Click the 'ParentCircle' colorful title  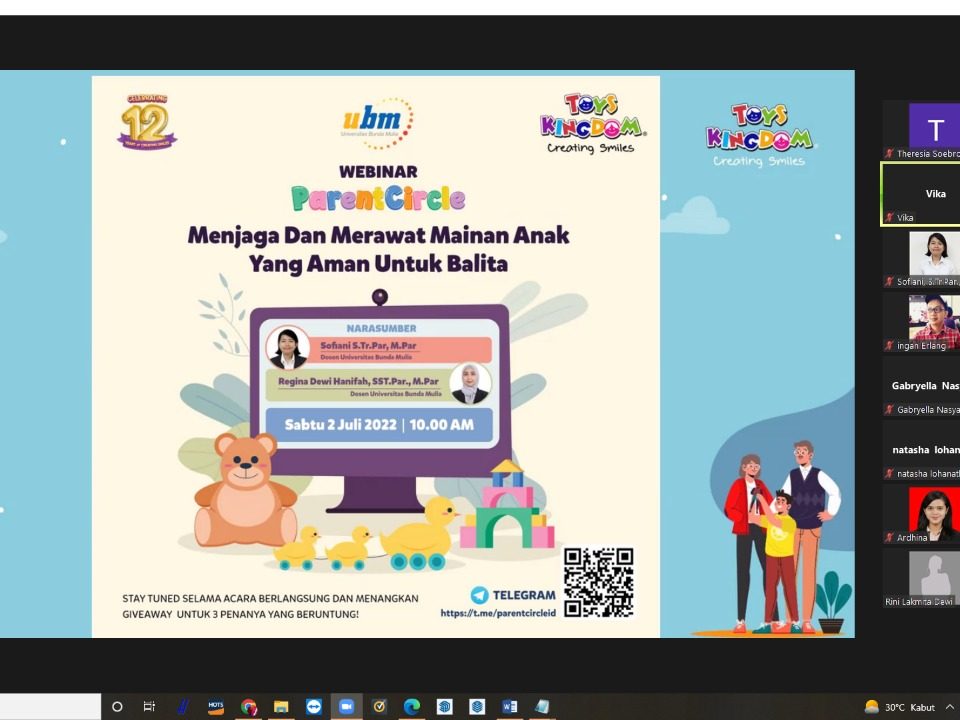coord(378,198)
